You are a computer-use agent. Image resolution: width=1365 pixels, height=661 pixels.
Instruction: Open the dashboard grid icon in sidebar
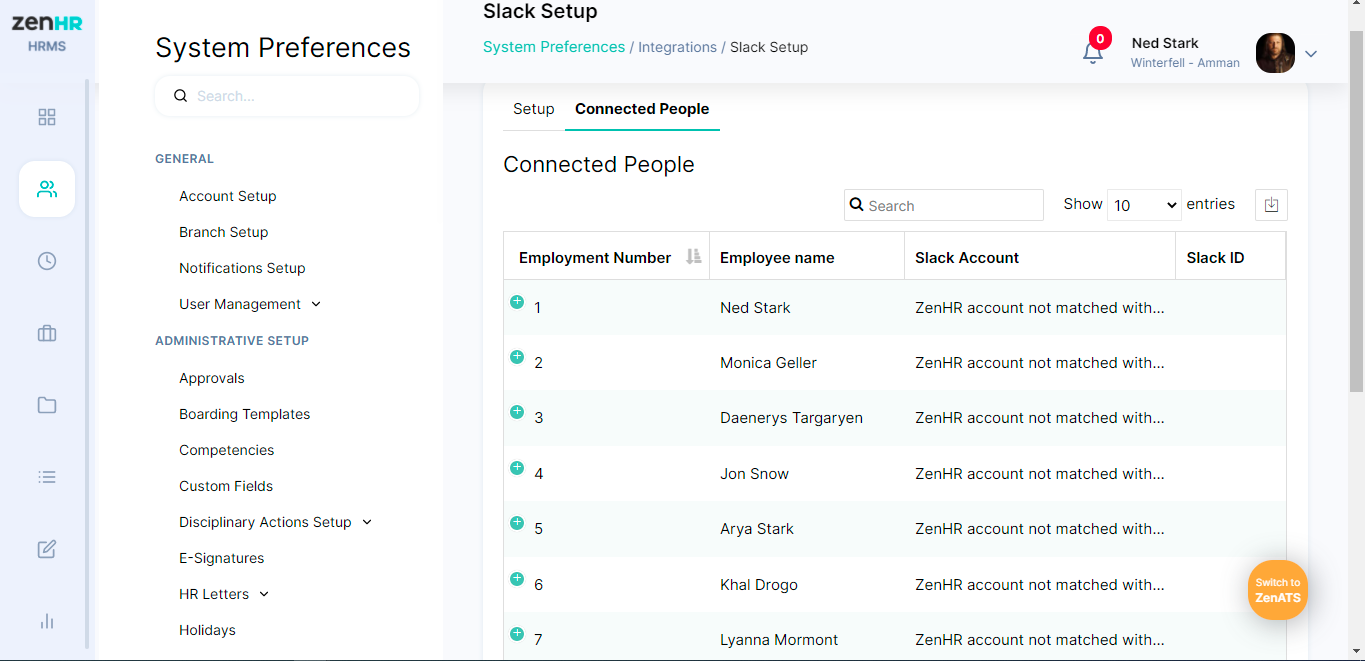(47, 117)
